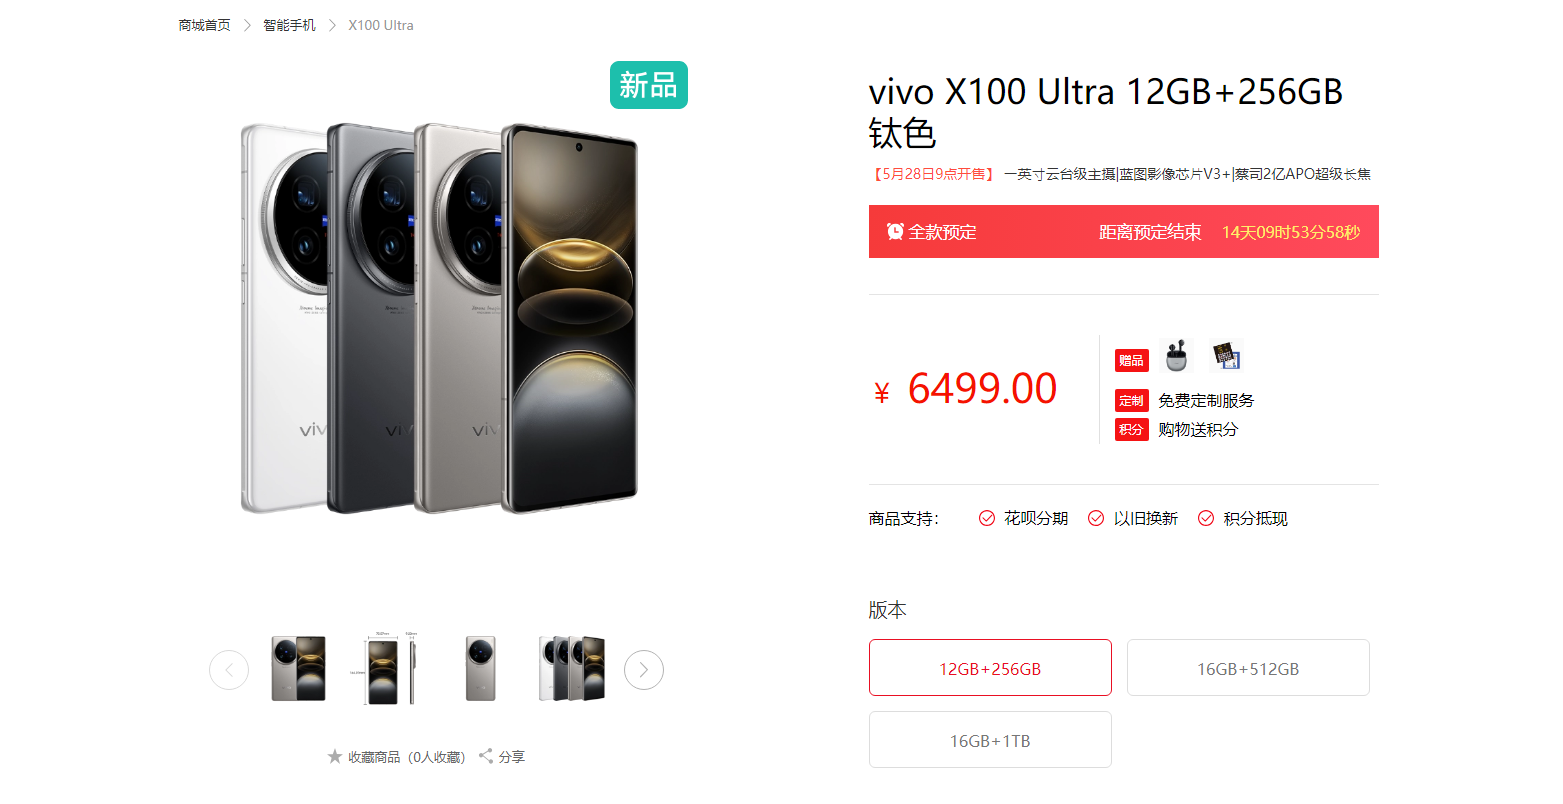Open the 智能手机 breadcrumb link

click(x=289, y=25)
